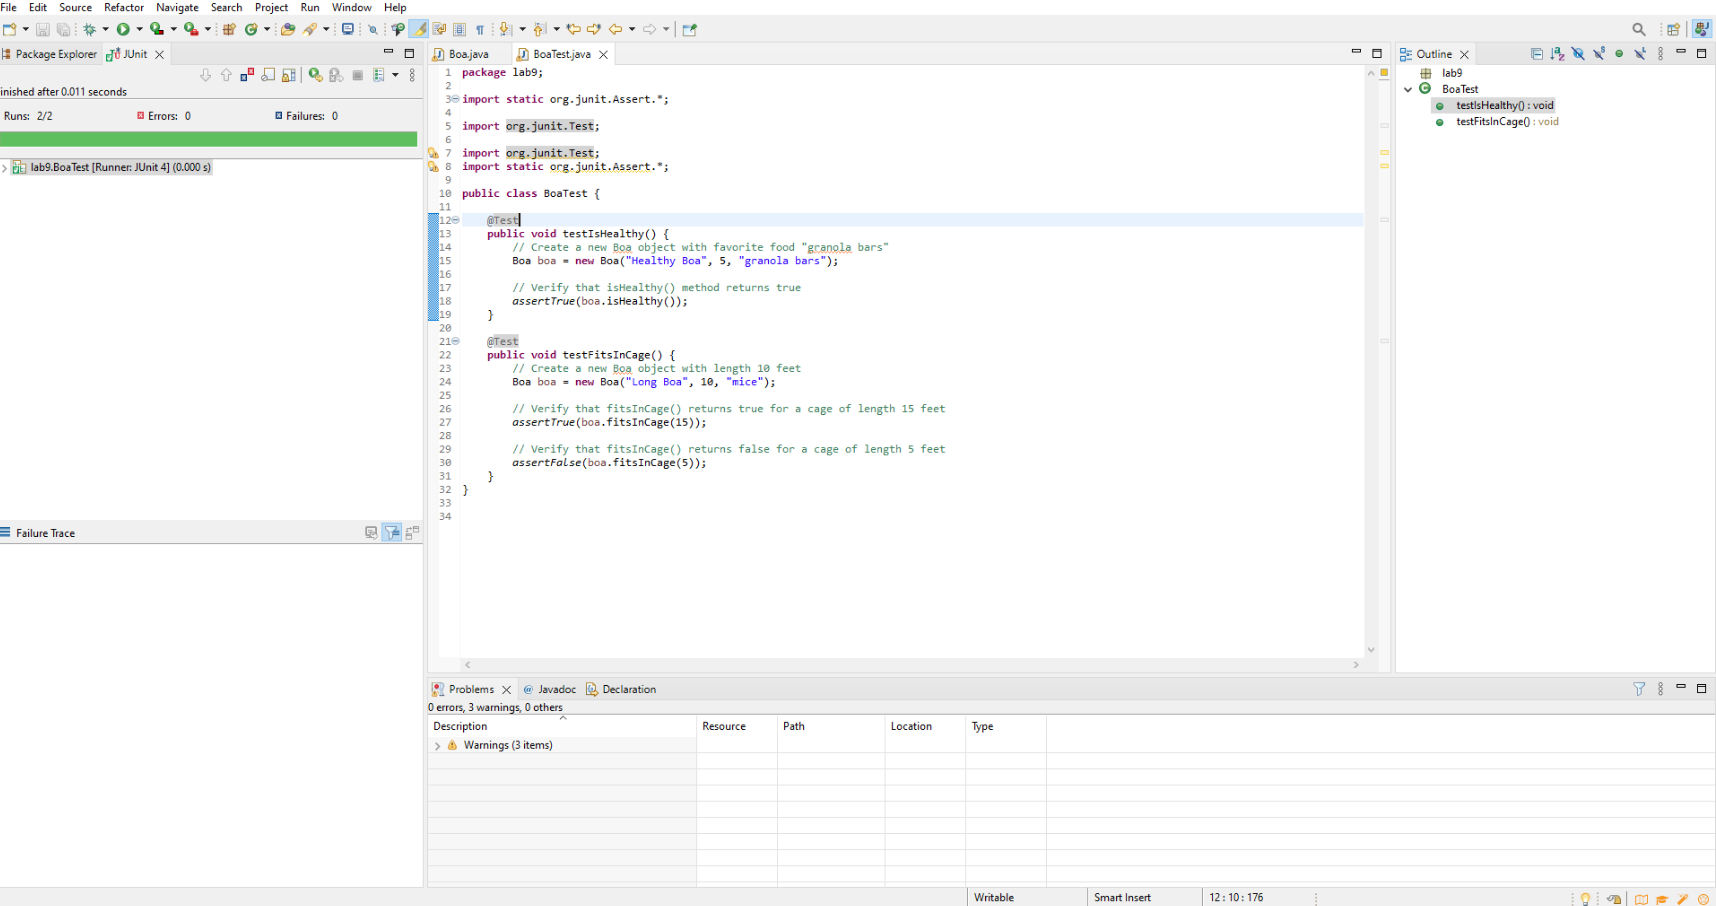This screenshot has width=1716, height=906.
Task: Collapse BoaTest class in Outline
Action: 1408,89
